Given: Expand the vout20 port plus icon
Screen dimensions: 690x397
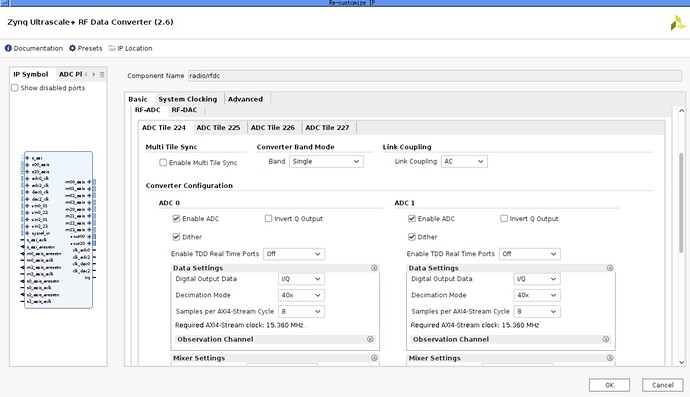Looking at the screenshot, I should tap(89, 243).
